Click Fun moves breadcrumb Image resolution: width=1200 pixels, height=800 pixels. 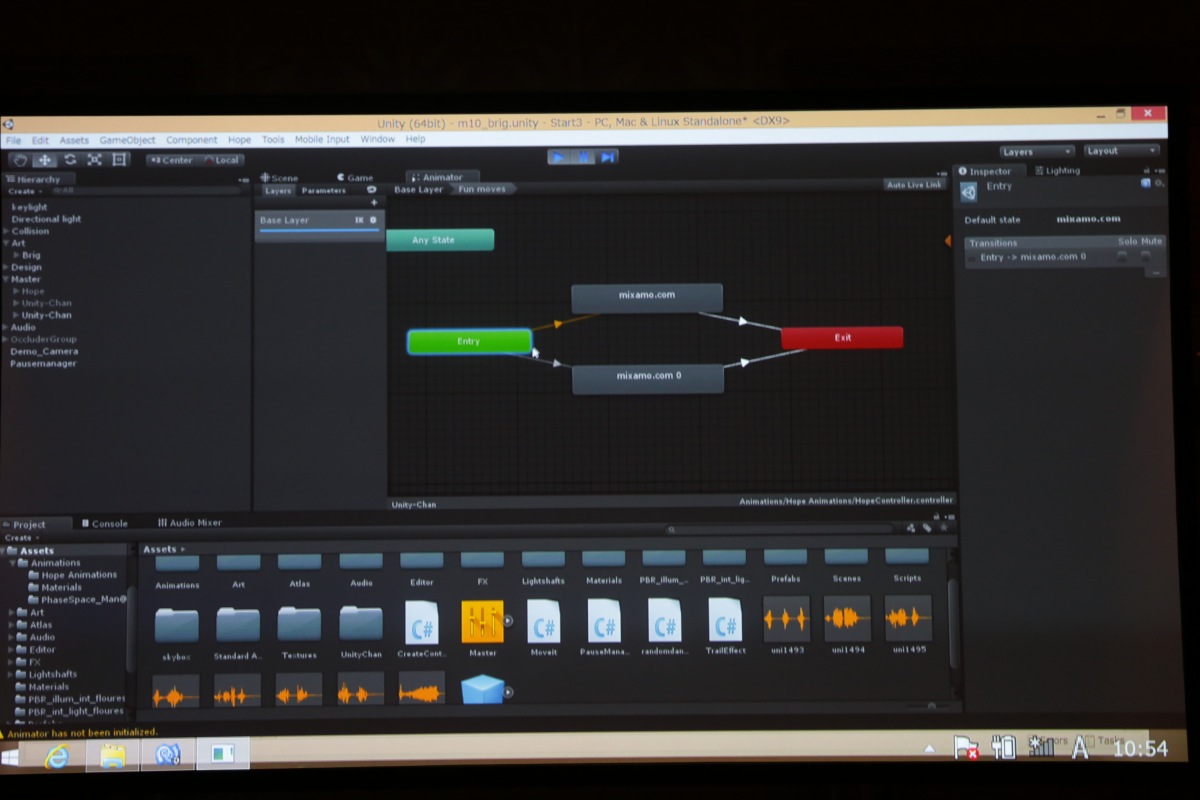pyautogui.click(x=482, y=189)
